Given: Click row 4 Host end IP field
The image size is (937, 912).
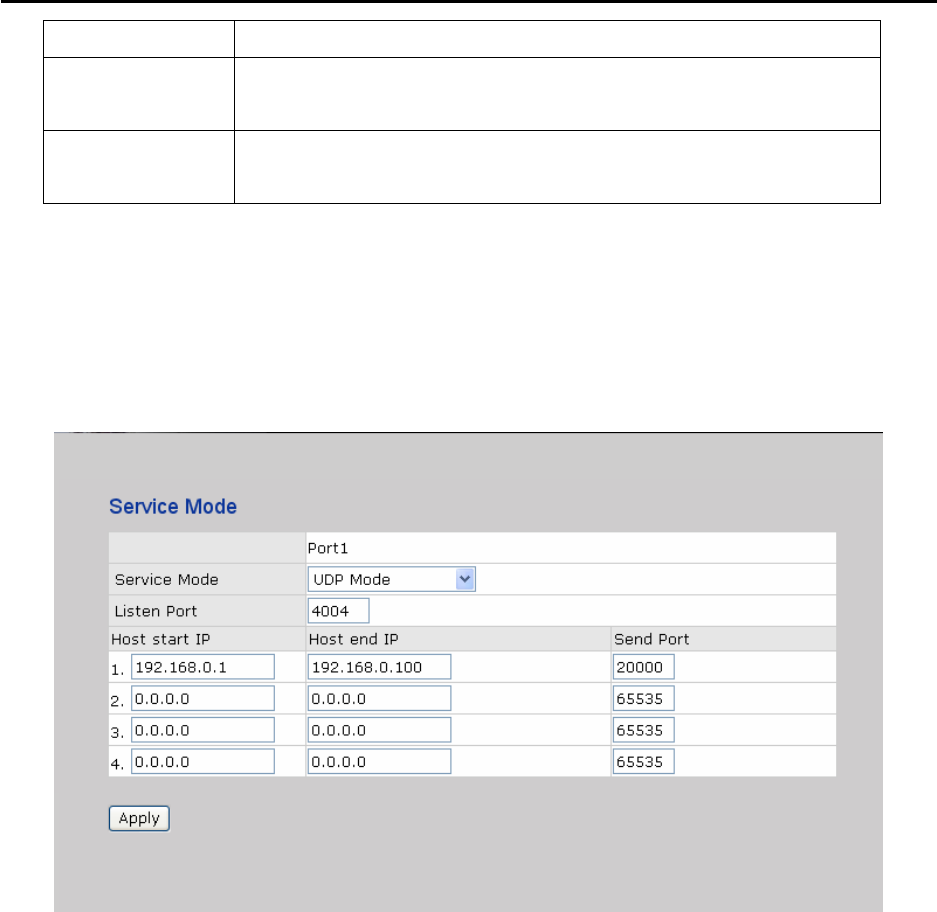Looking at the screenshot, I should click(x=379, y=761).
